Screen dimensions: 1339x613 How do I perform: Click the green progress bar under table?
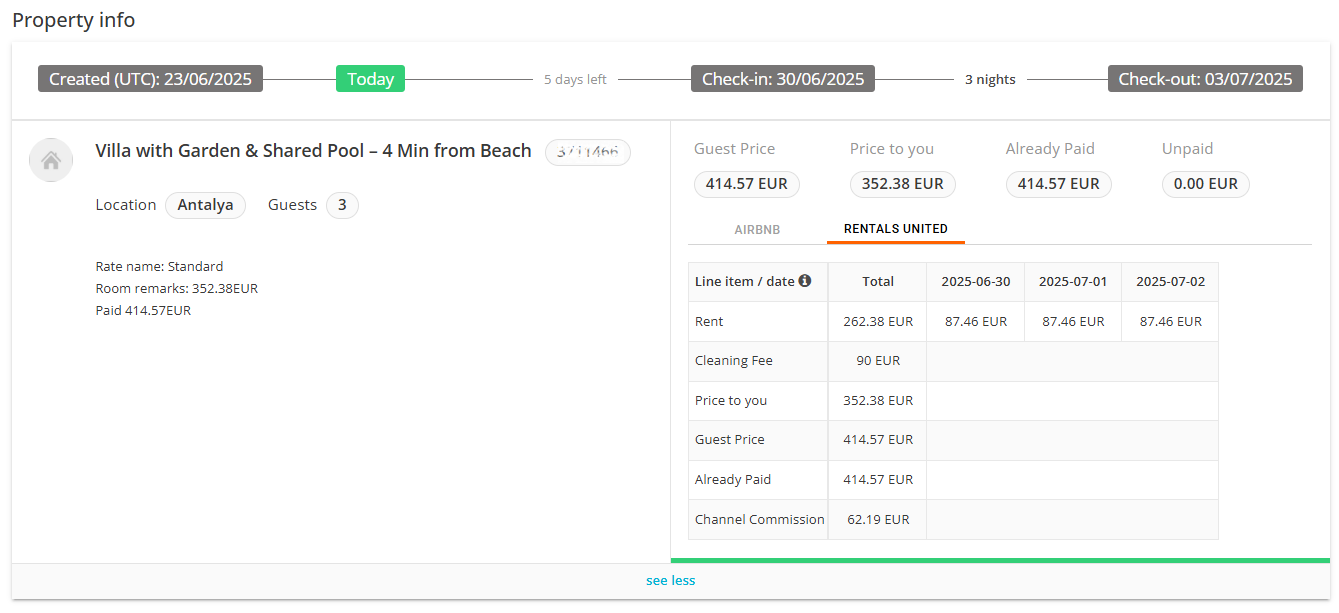(1000, 560)
